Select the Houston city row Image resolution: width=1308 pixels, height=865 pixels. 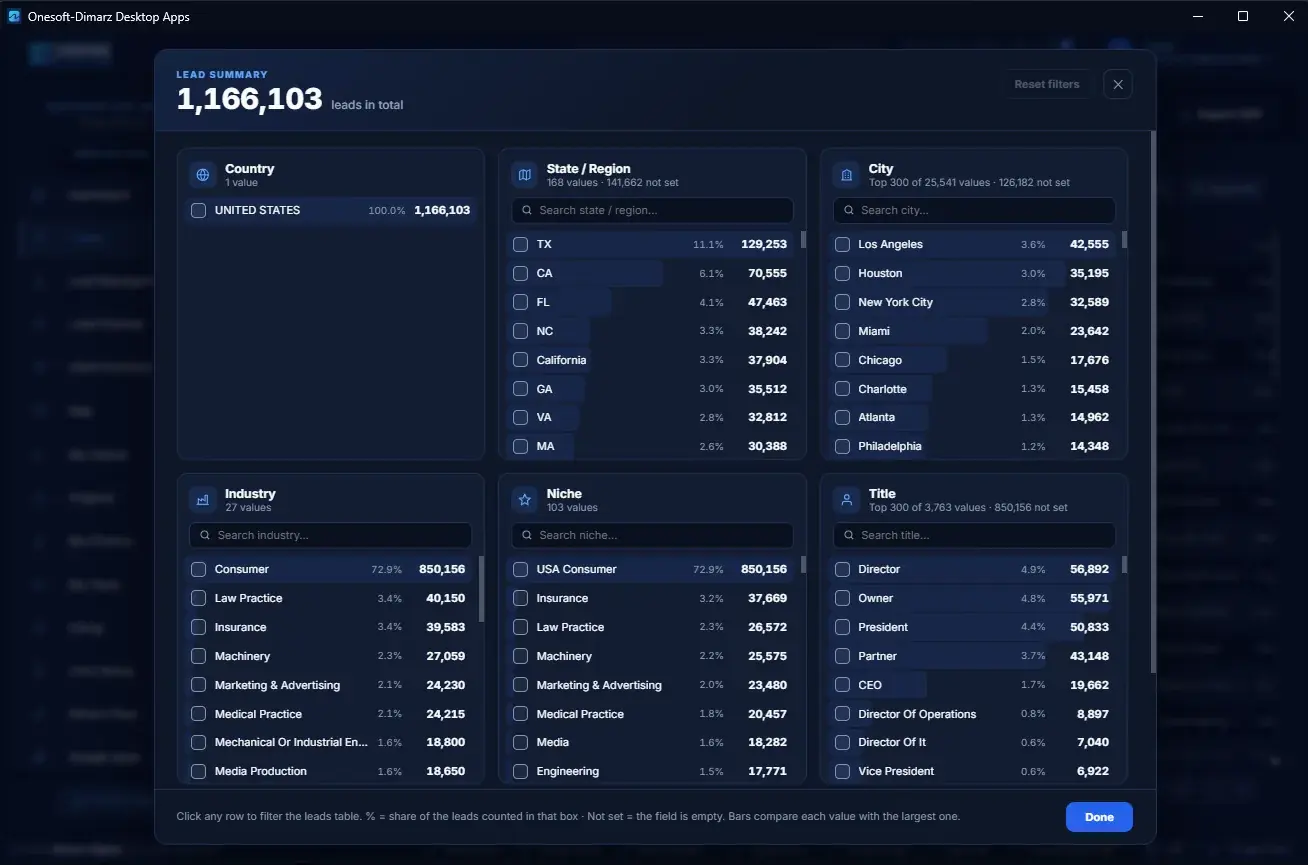pyautogui.click(x=974, y=273)
